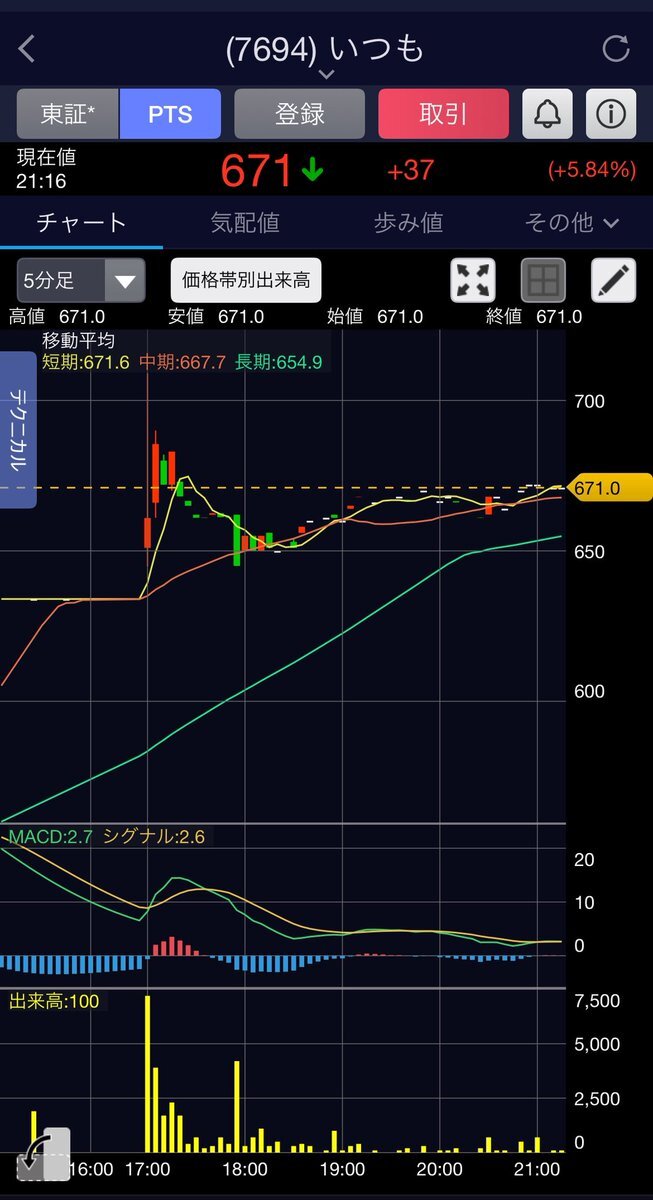Tap the 長期:654.9 moving average label
The height and width of the screenshot is (1200, 653).
point(278,362)
